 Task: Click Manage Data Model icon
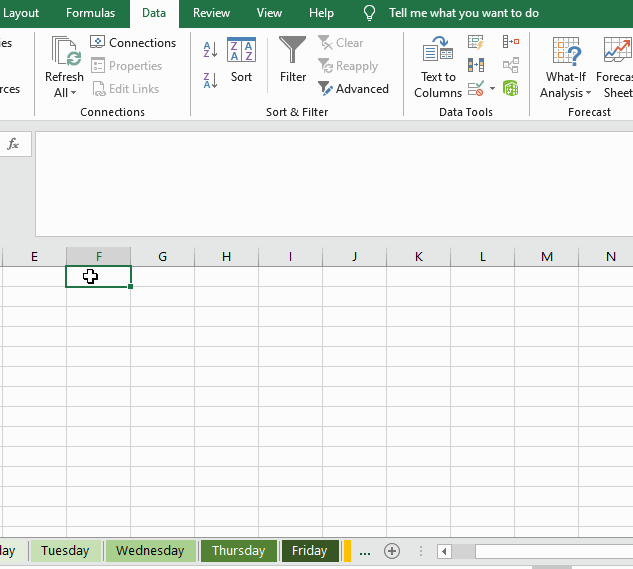coord(511,88)
